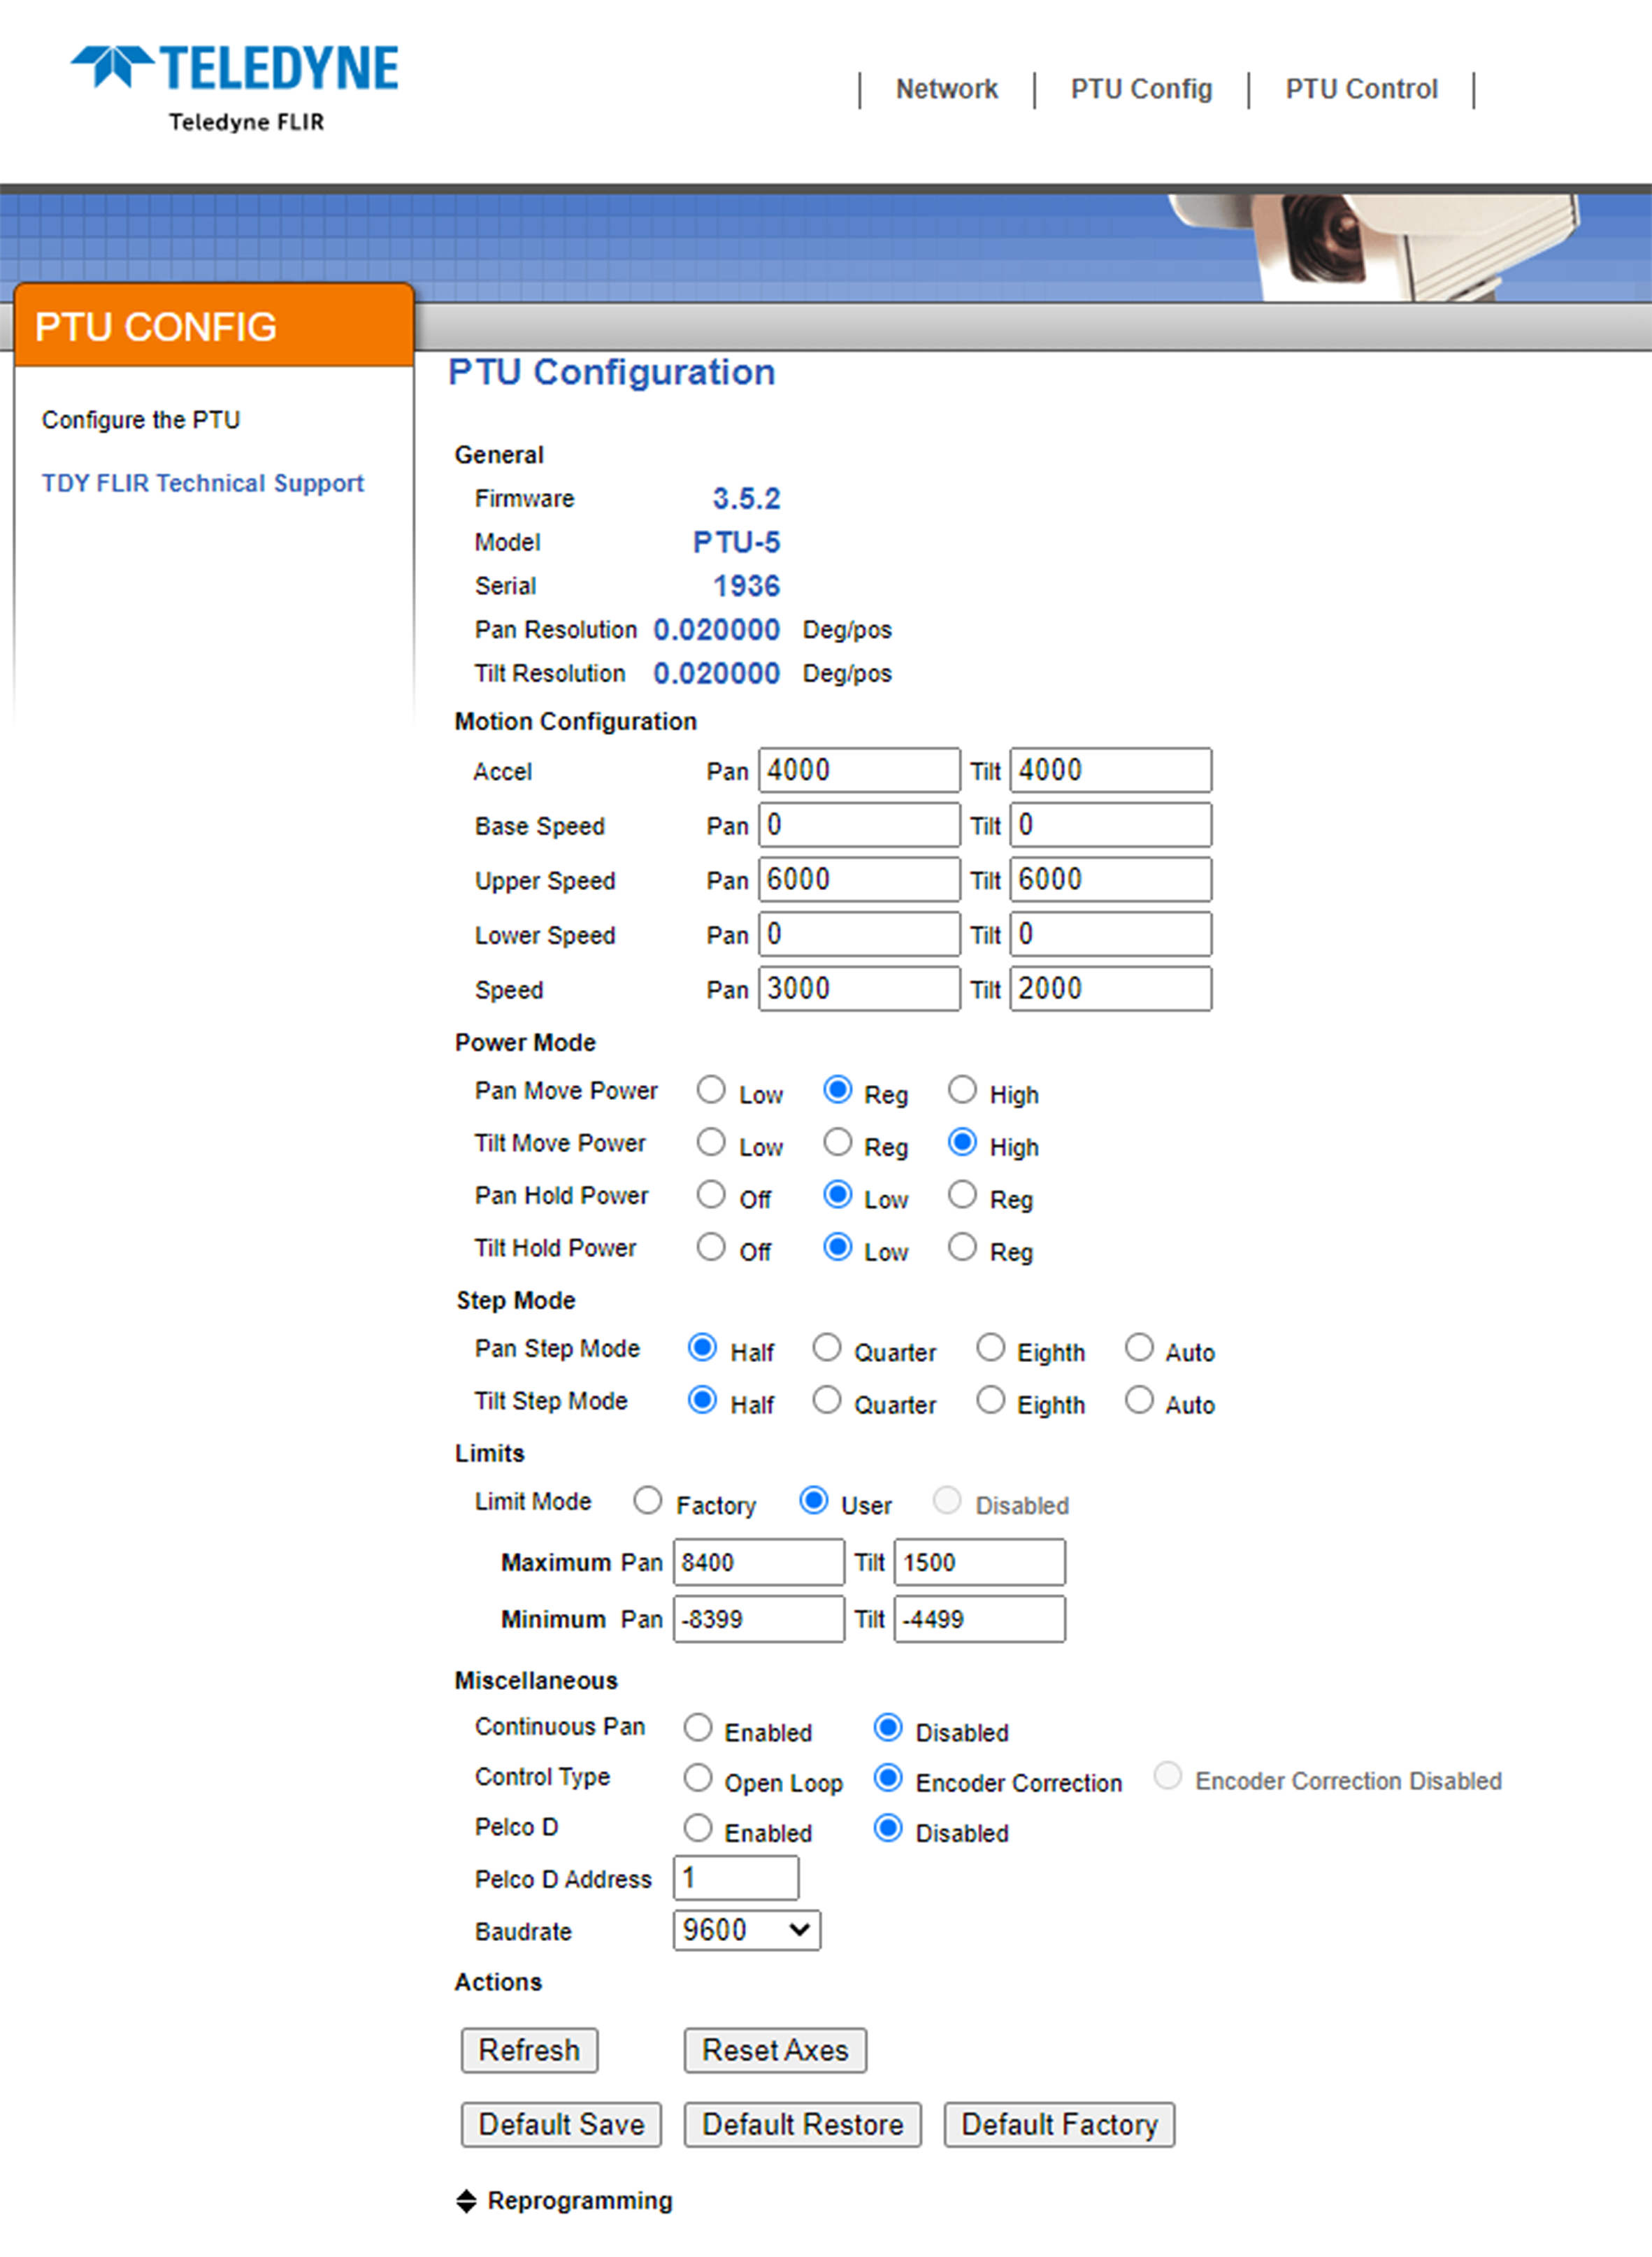
Task: Click the Upper Speed Pan field
Action: (x=859, y=879)
